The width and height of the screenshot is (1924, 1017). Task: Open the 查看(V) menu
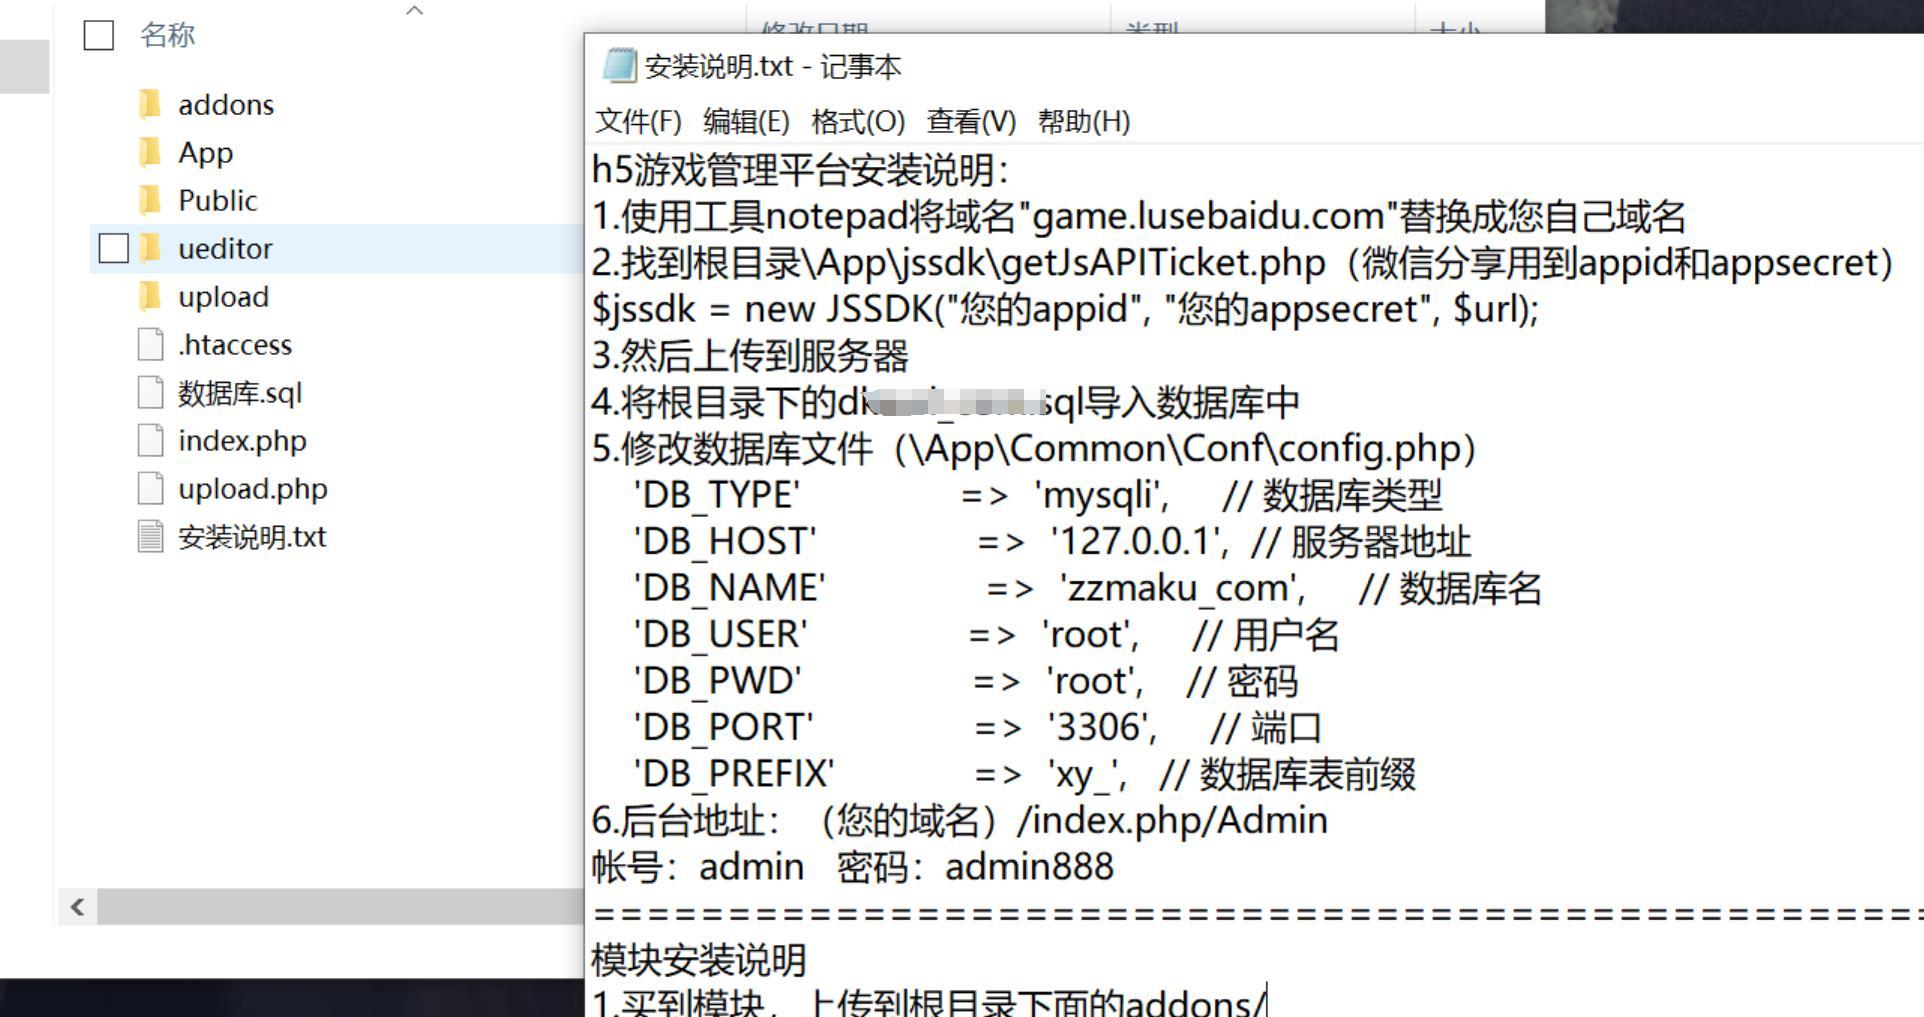(971, 121)
